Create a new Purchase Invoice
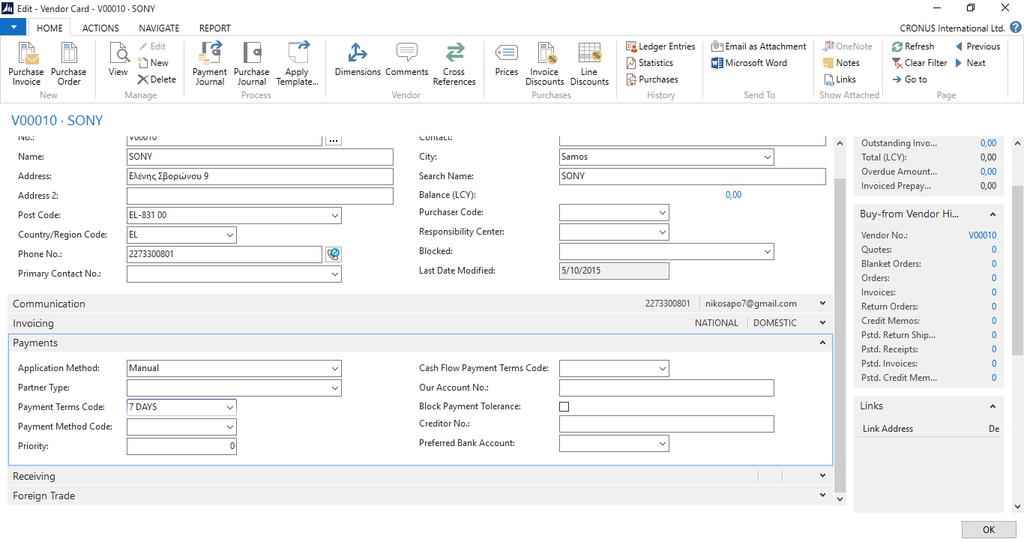 pyautogui.click(x=26, y=64)
